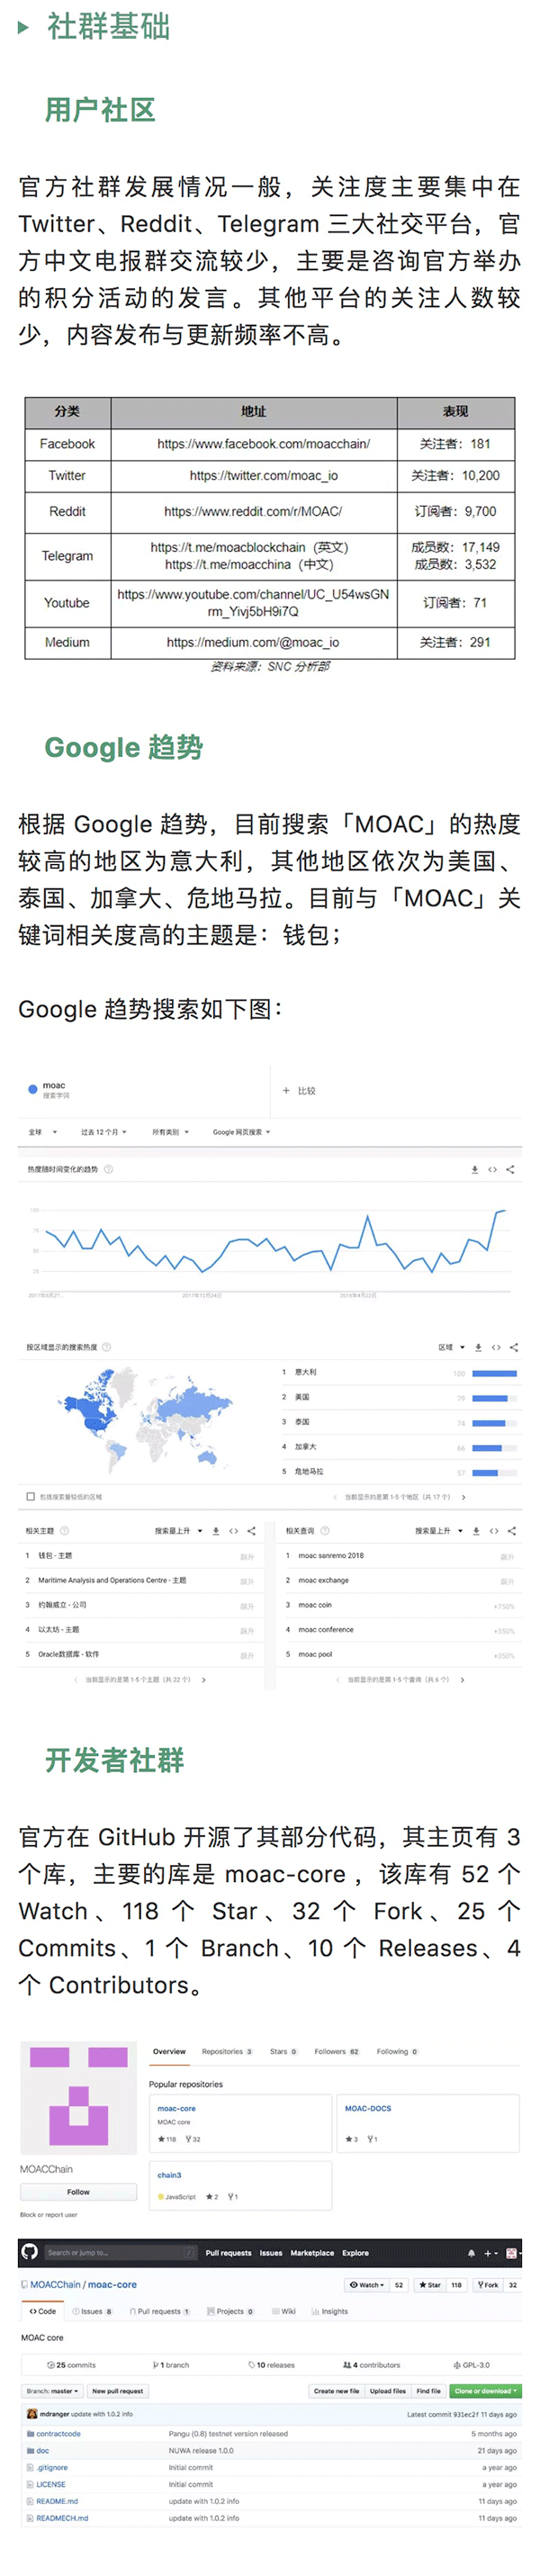This screenshot has height=2576, width=540.
Task: Open the 区域 dropdown above region list
Action: pyautogui.click(x=451, y=1347)
